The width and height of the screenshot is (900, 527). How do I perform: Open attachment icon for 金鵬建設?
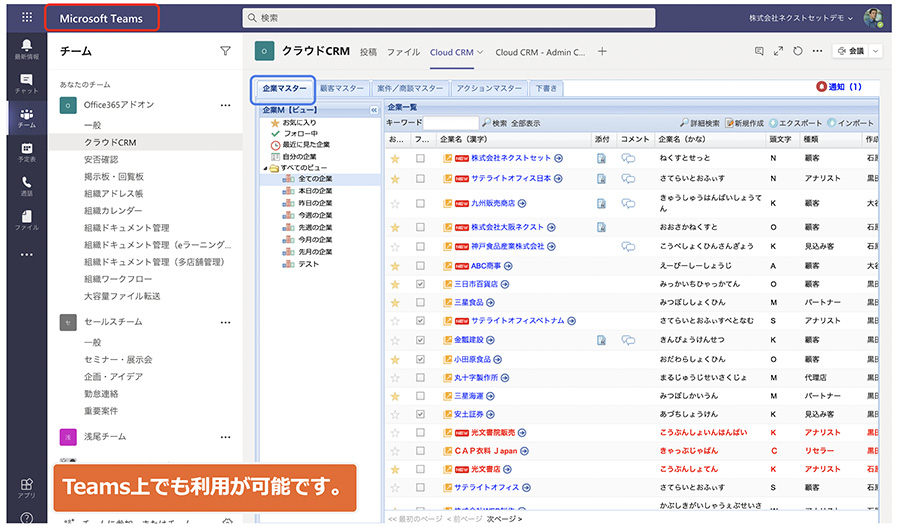pyautogui.click(x=601, y=340)
